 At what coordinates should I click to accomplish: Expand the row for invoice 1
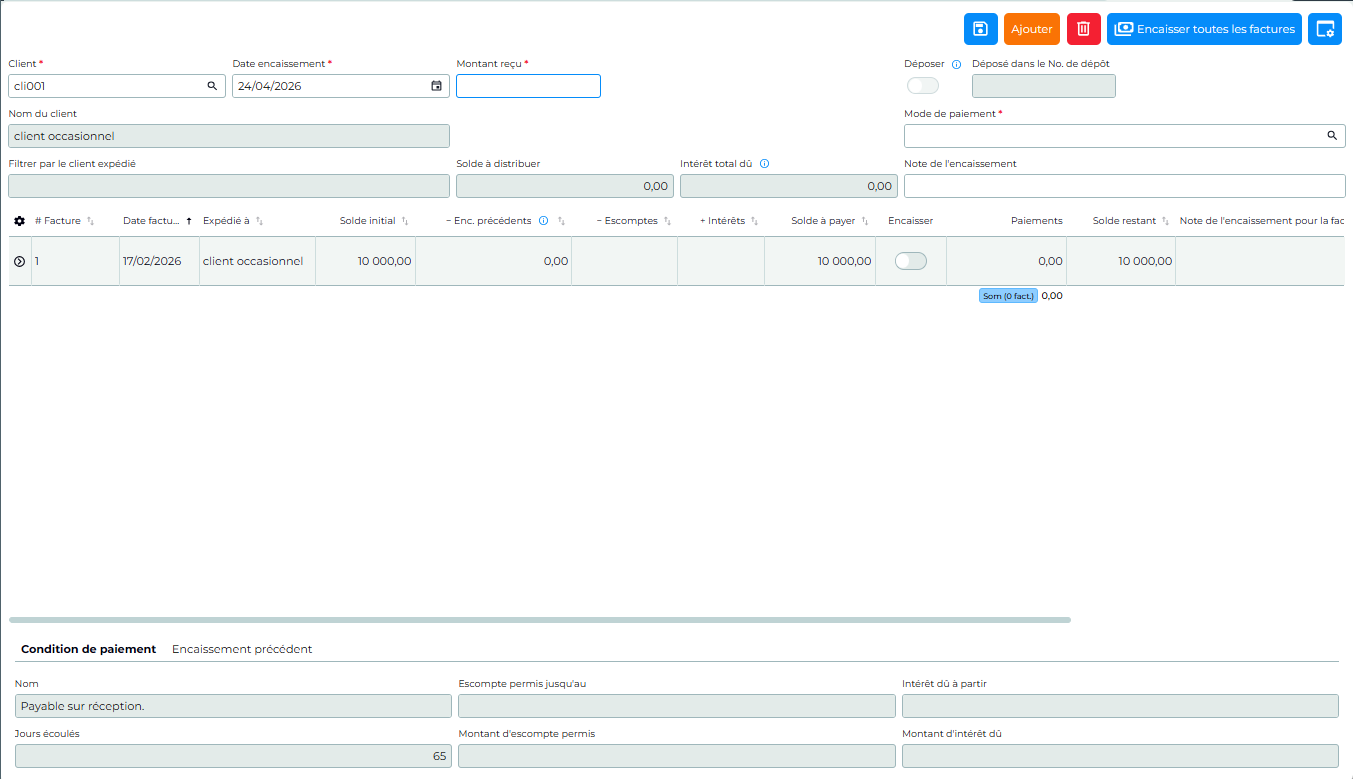pyautogui.click(x=19, y=261)
